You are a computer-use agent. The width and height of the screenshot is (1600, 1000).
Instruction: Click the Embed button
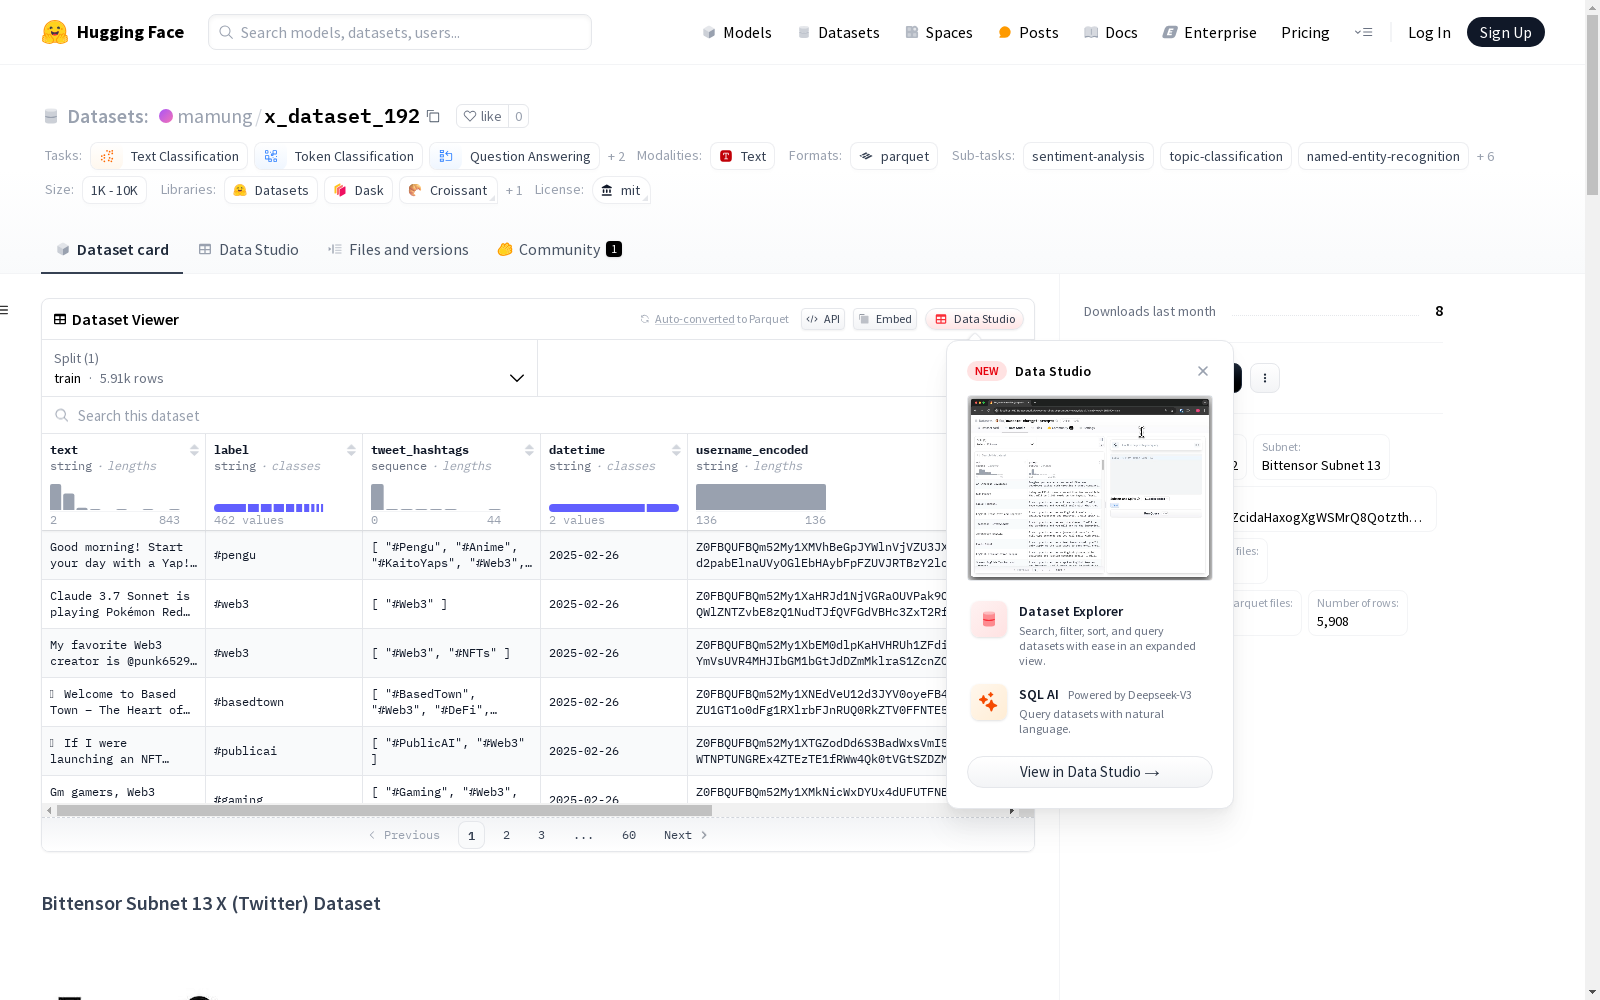pyautogui.click(x=885, y=319)
